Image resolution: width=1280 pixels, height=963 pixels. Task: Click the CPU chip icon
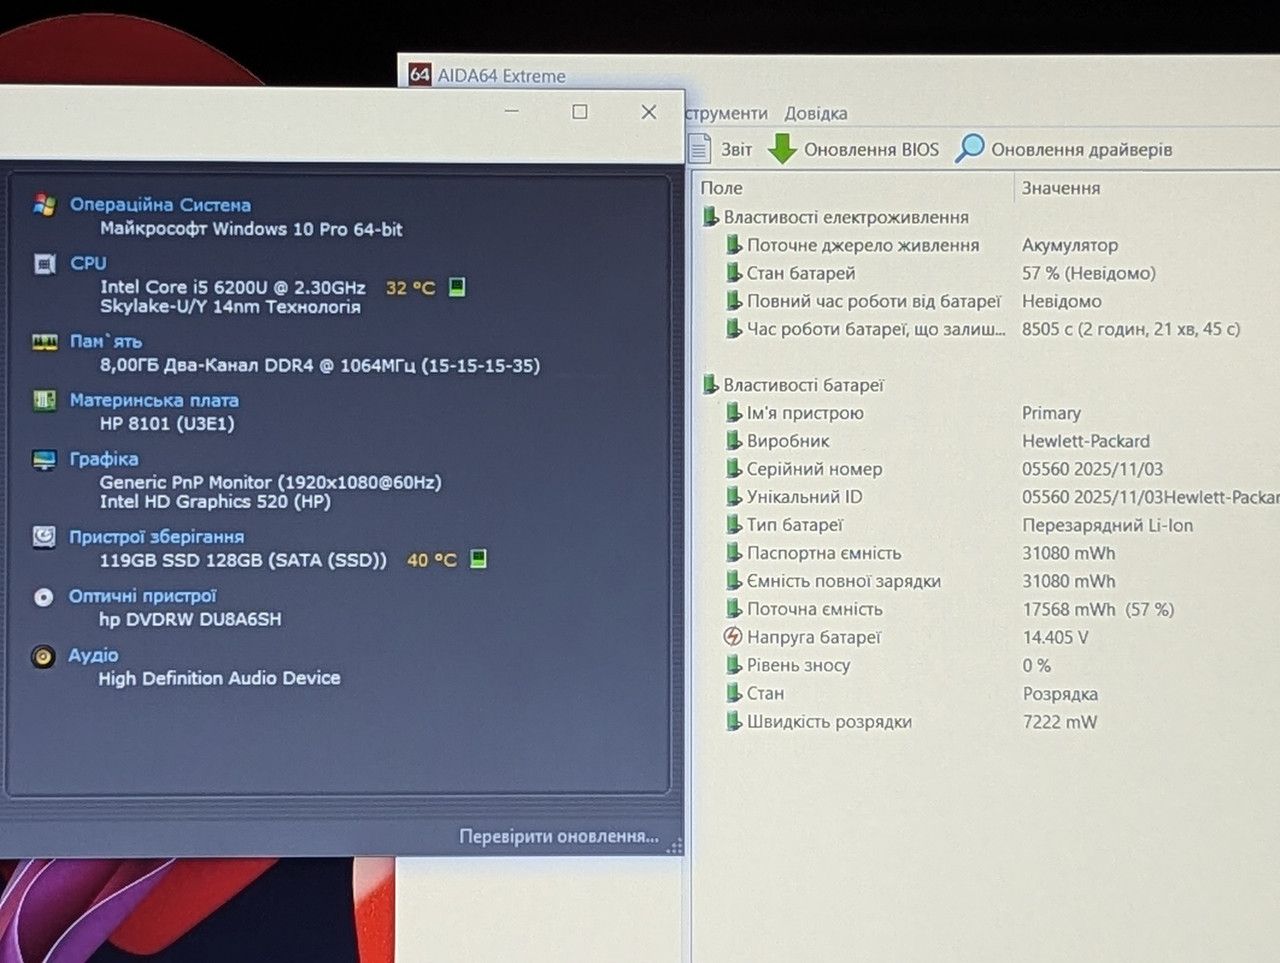click(x=45, y=264)
